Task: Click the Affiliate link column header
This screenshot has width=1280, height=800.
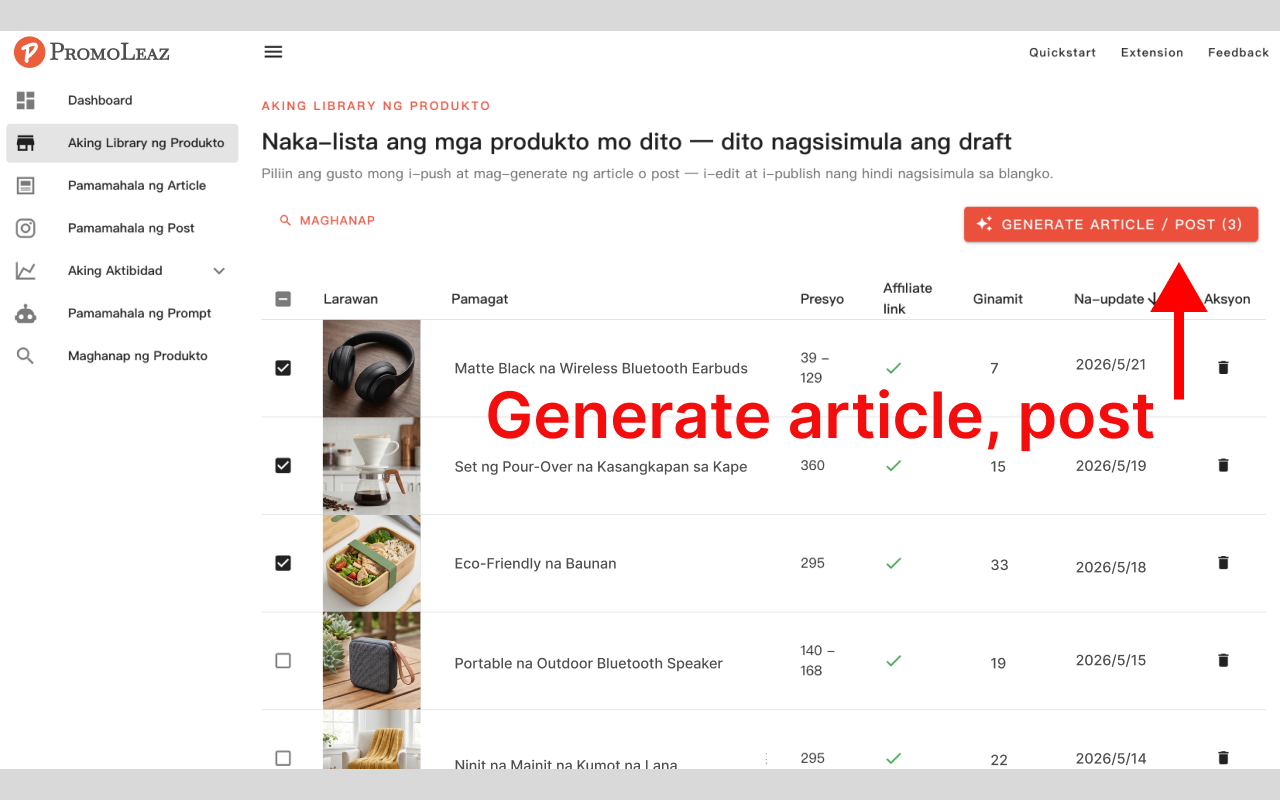Action: click(907, 298)
